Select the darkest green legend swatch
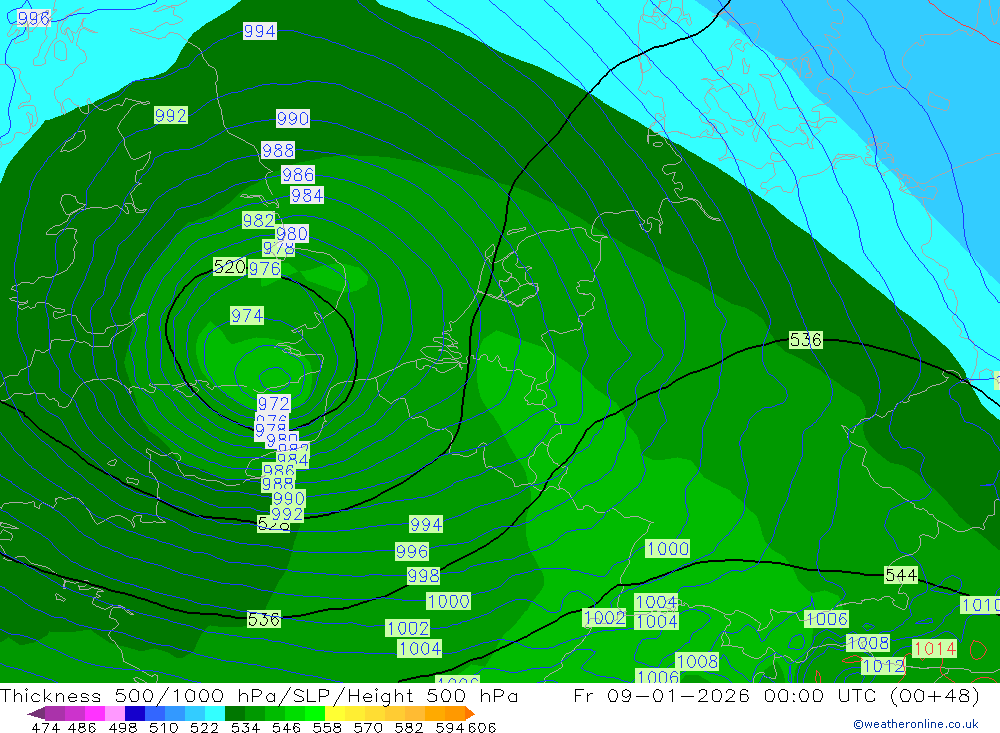 (x=235, y=713)
